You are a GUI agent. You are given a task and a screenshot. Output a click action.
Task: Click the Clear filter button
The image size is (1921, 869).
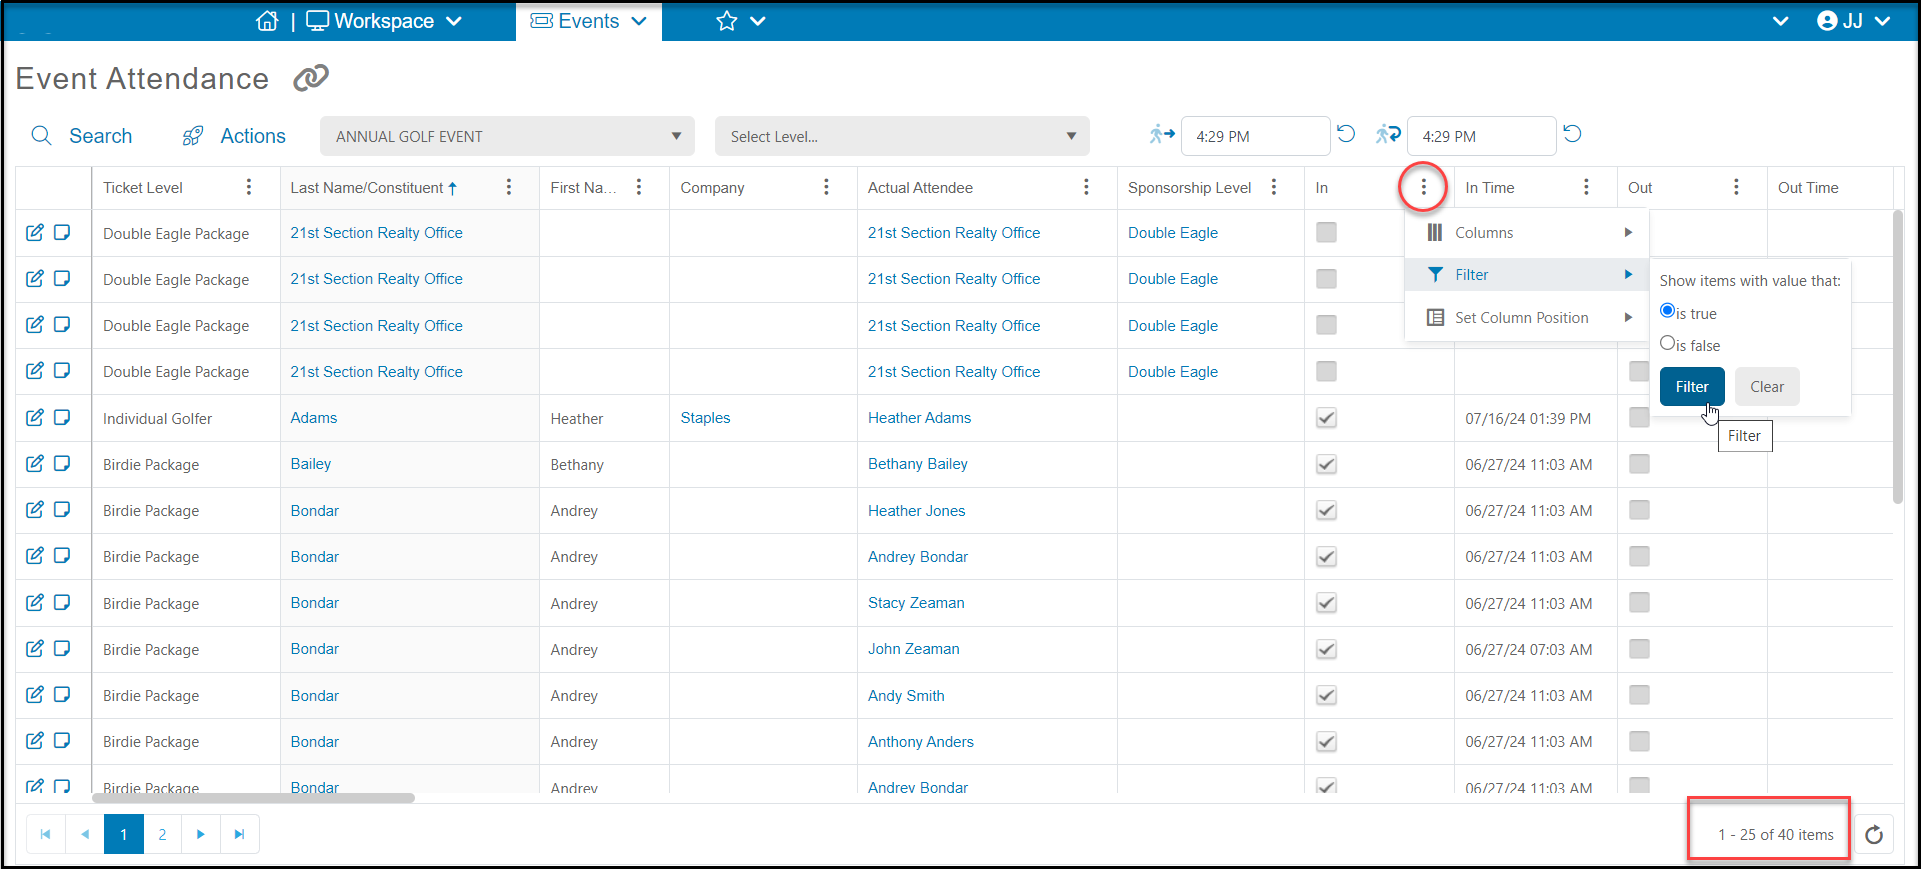[1767, 387]
